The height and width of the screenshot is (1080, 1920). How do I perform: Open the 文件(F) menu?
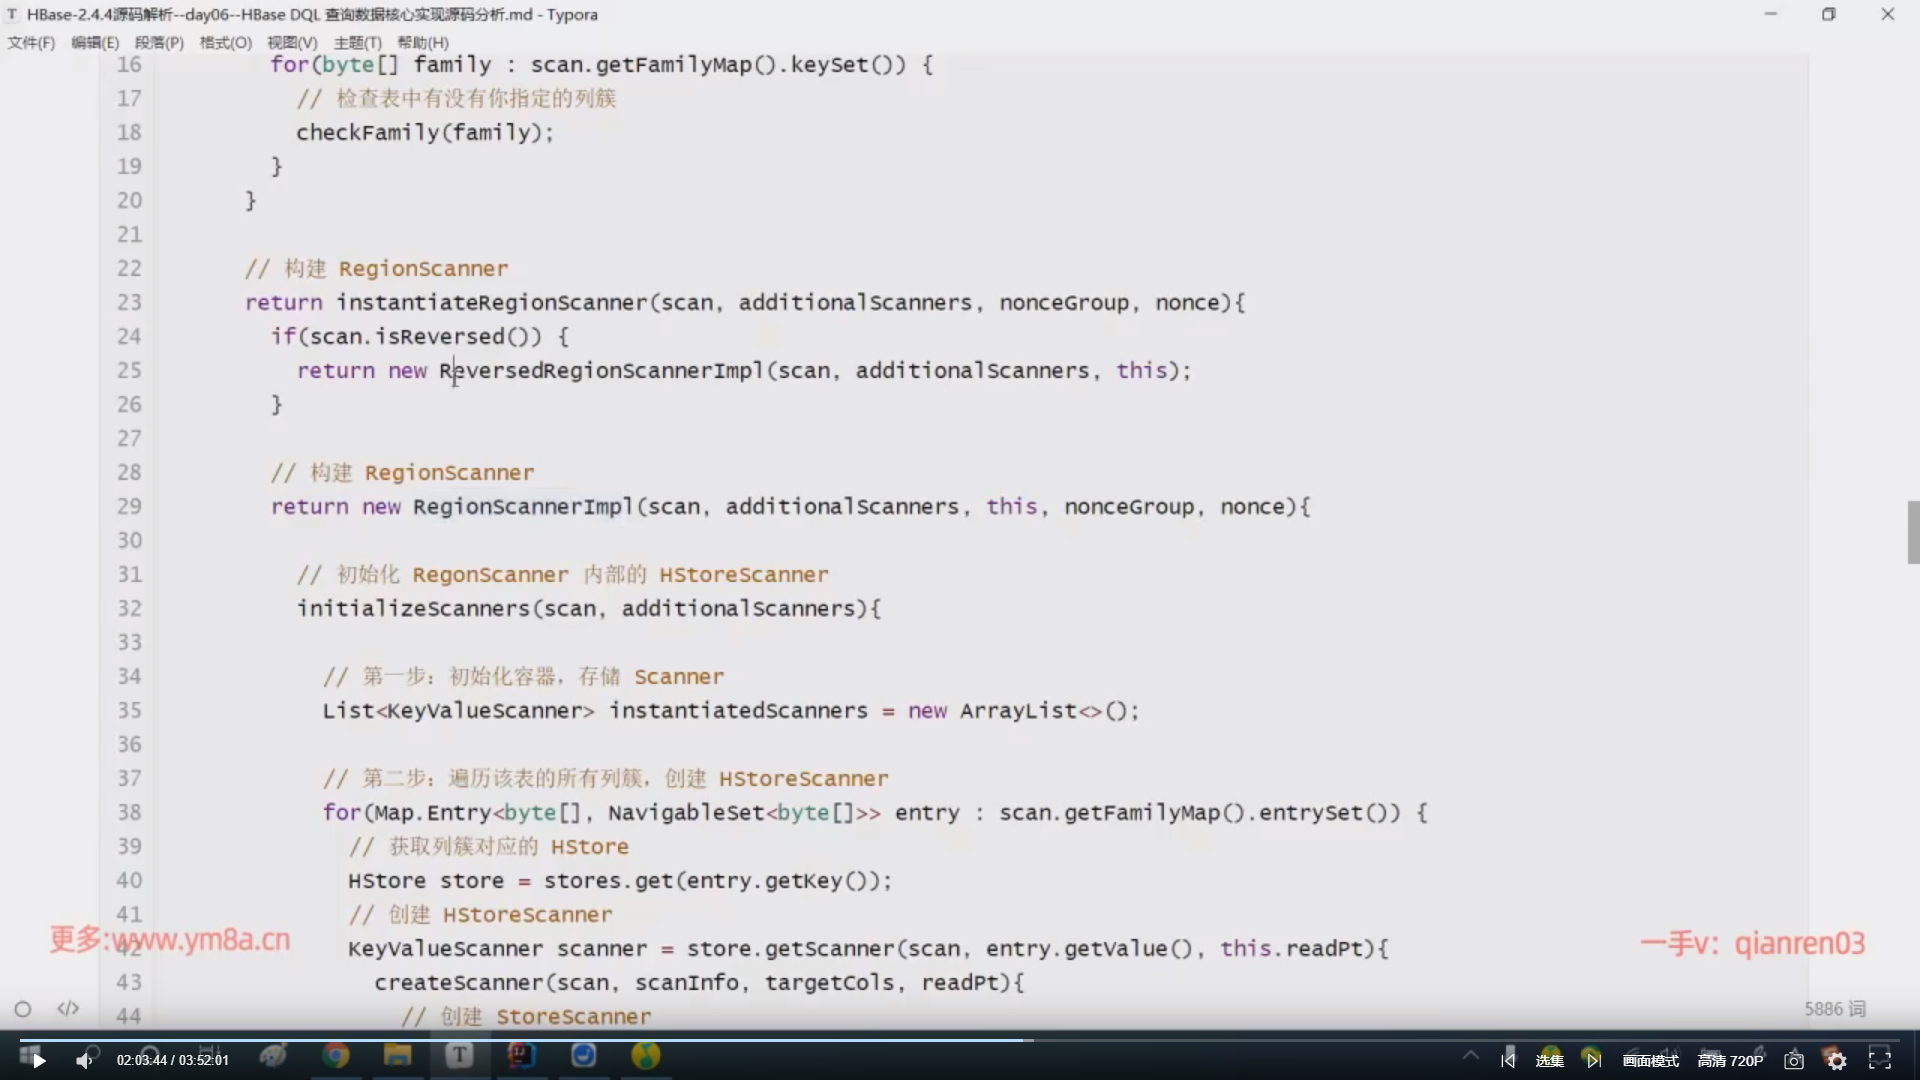(31, 42)
